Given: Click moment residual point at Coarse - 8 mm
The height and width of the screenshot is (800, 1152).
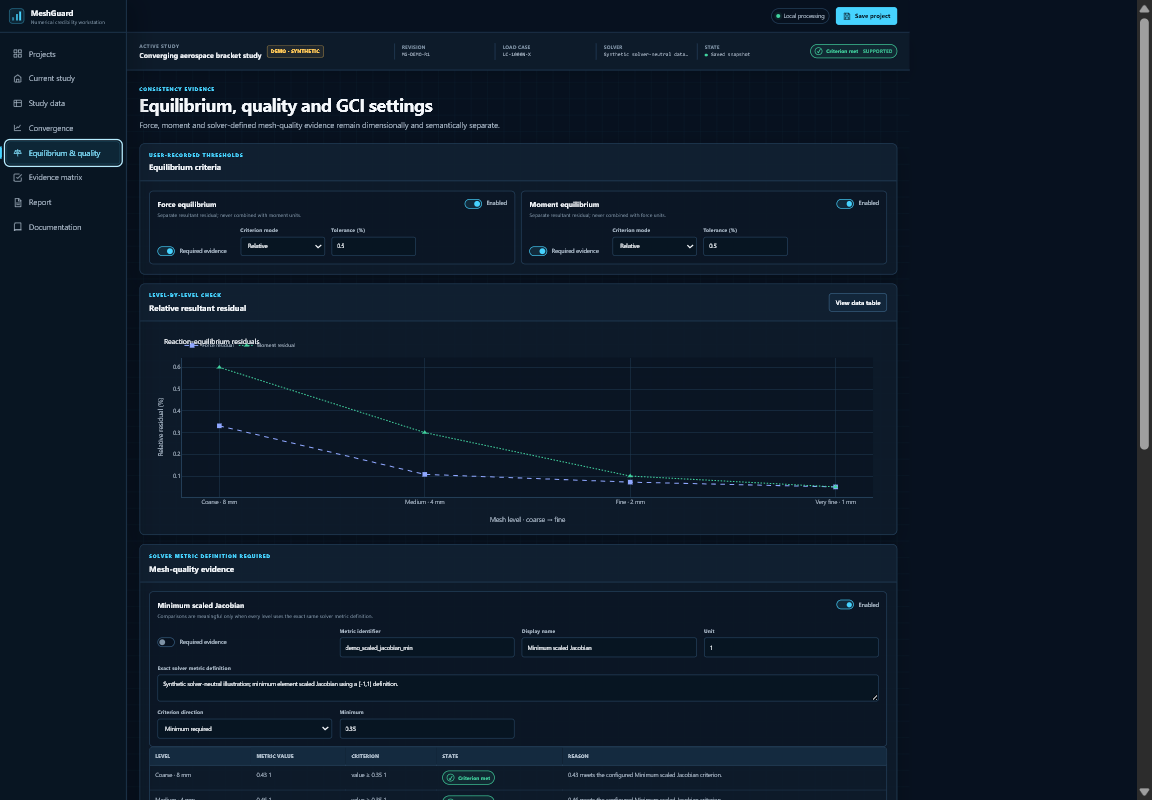Looking at the screenshot, I should coord(219,367).
